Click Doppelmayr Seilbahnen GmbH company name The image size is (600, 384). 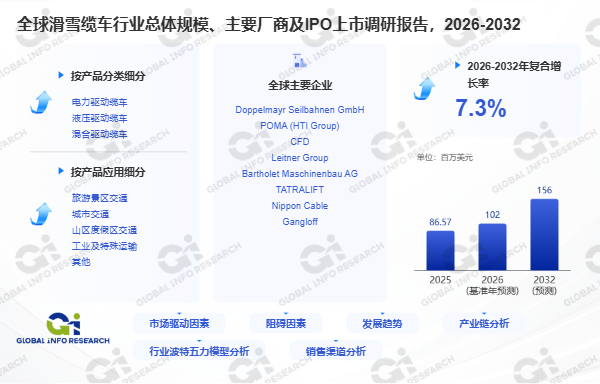[300, 110]
